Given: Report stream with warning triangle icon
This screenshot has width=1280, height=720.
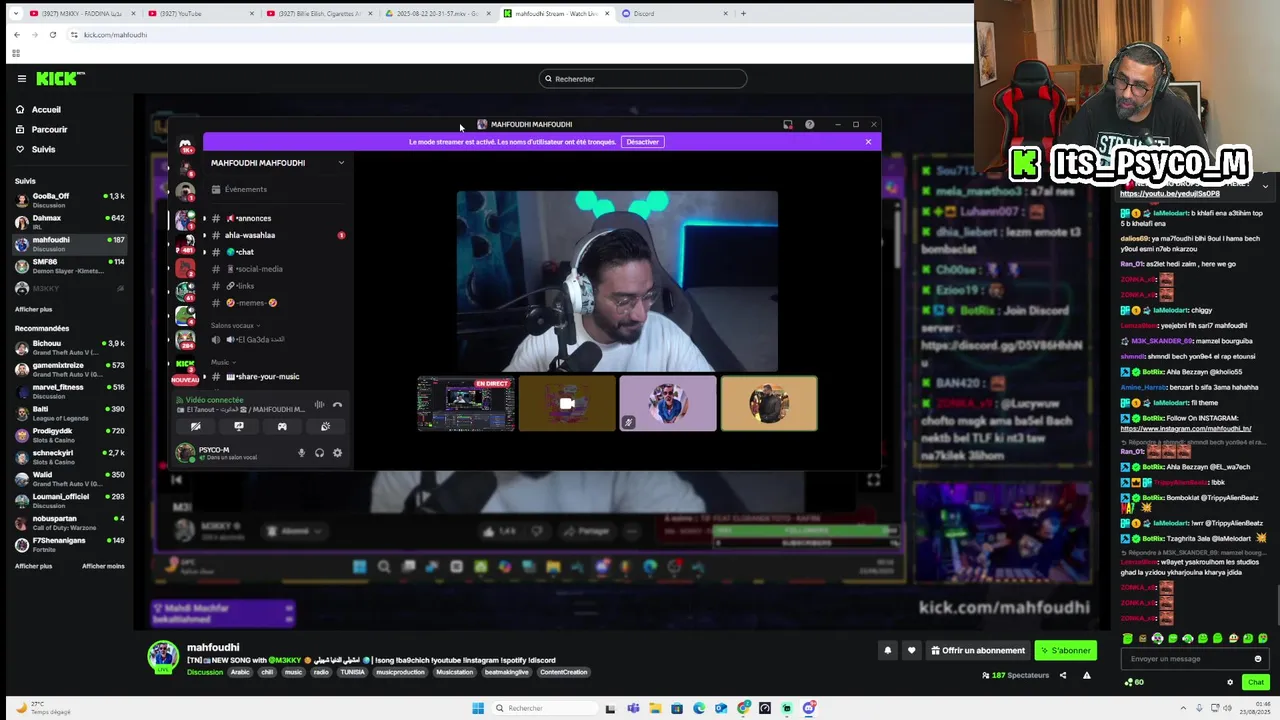Looking at the screenshot, I should click(x=1087, y=675).
